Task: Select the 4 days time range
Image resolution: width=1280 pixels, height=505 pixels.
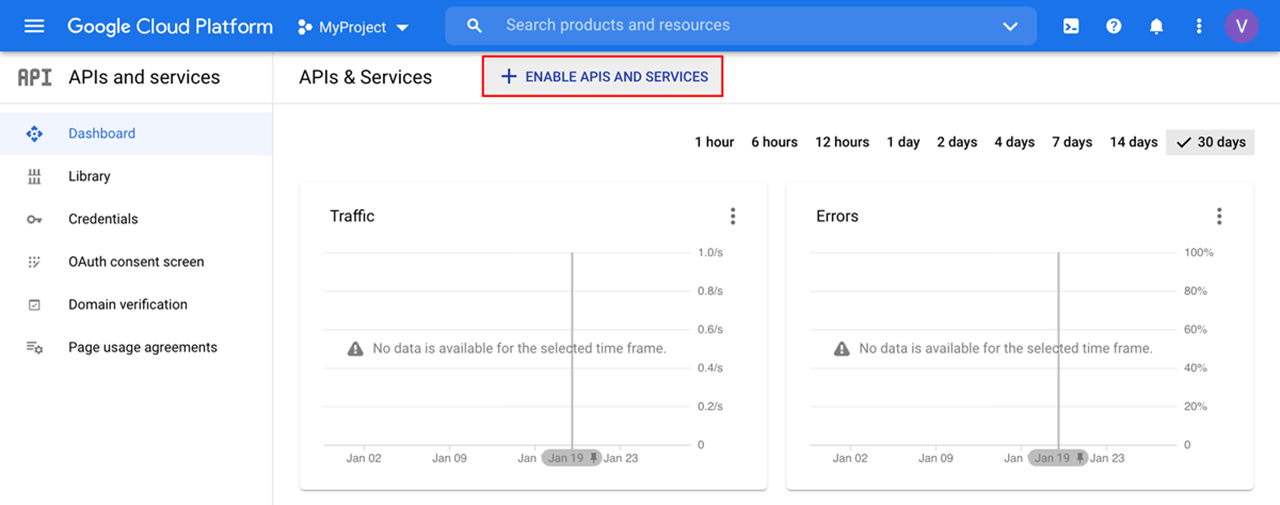Action: pyautogui.click(x=1014, y=142)
